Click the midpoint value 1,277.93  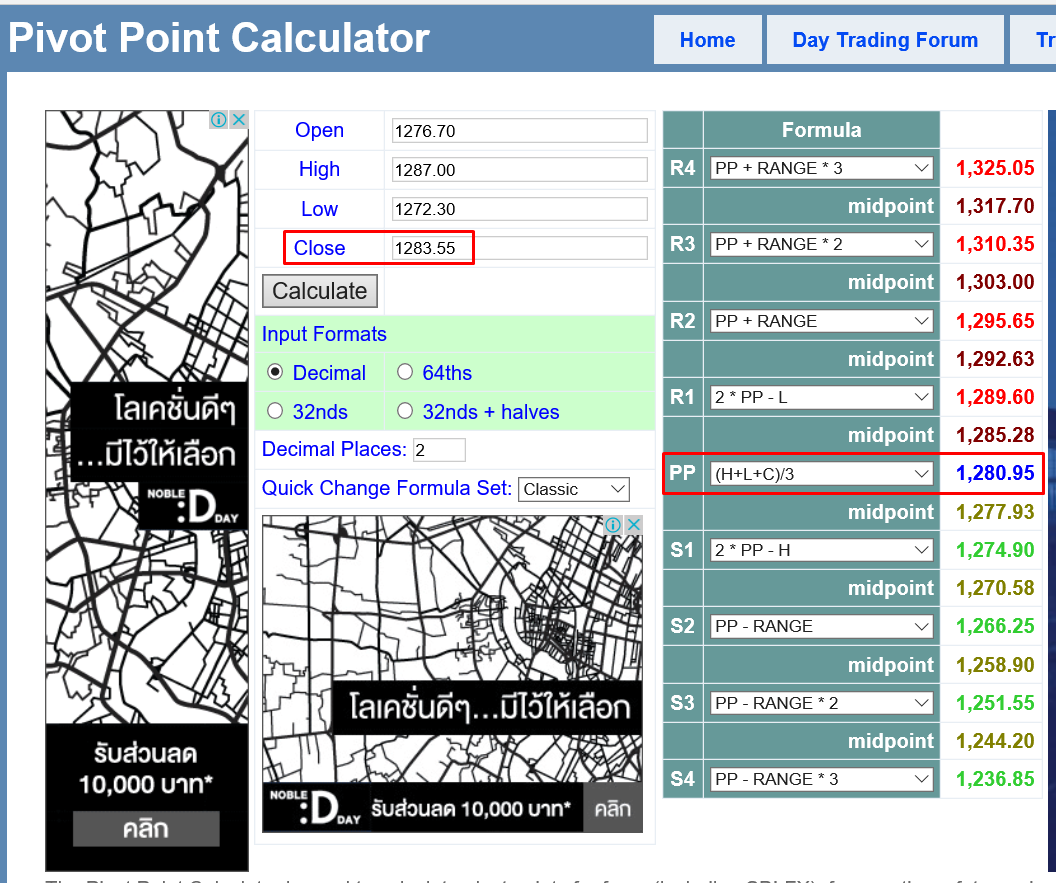tap(995, 512)
